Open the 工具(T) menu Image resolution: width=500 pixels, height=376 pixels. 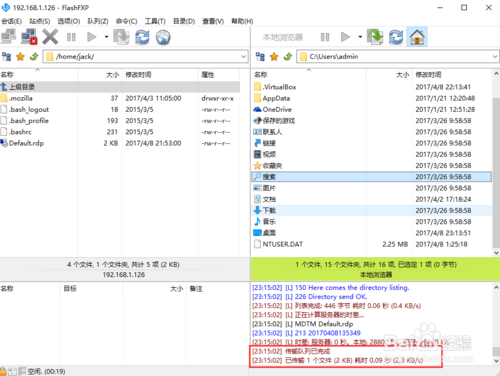click(155, 21)
